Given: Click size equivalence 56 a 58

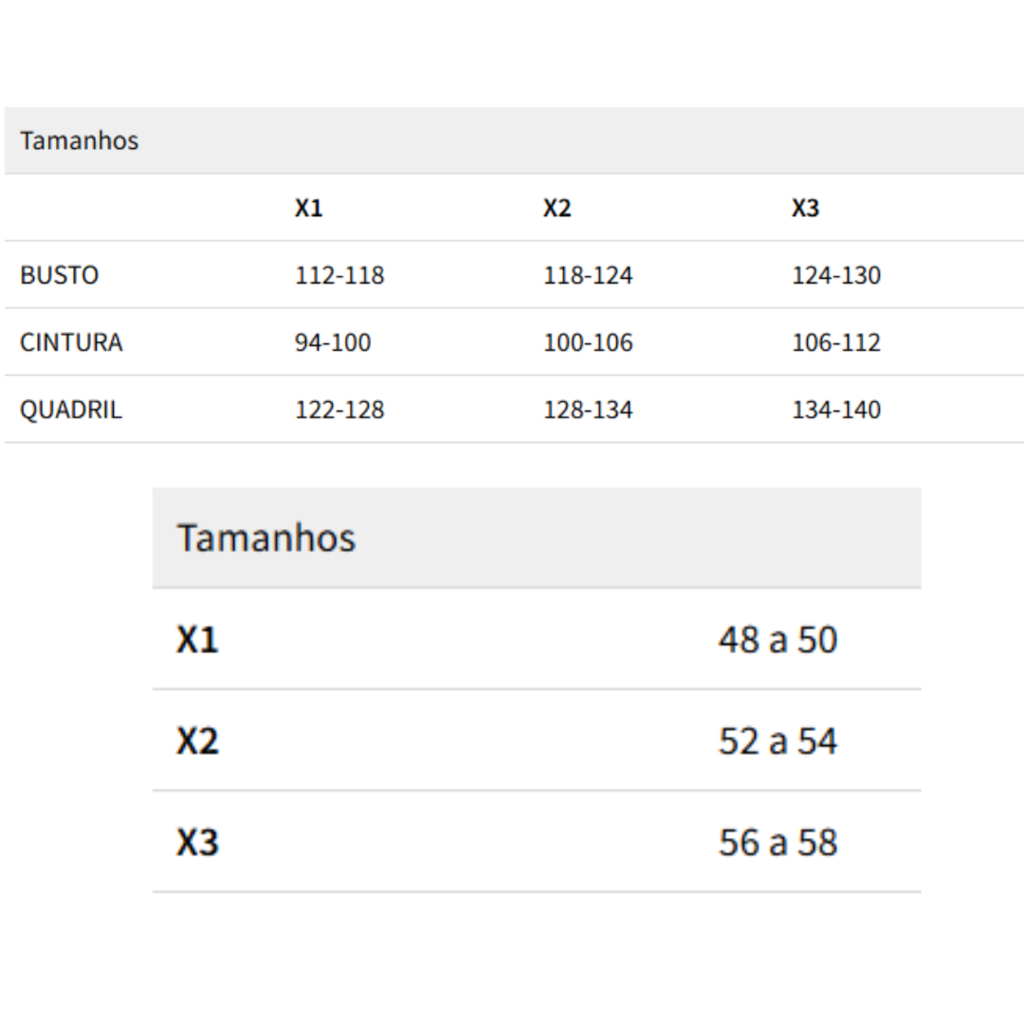Looking at the screenshot, I should click(778, 842).
